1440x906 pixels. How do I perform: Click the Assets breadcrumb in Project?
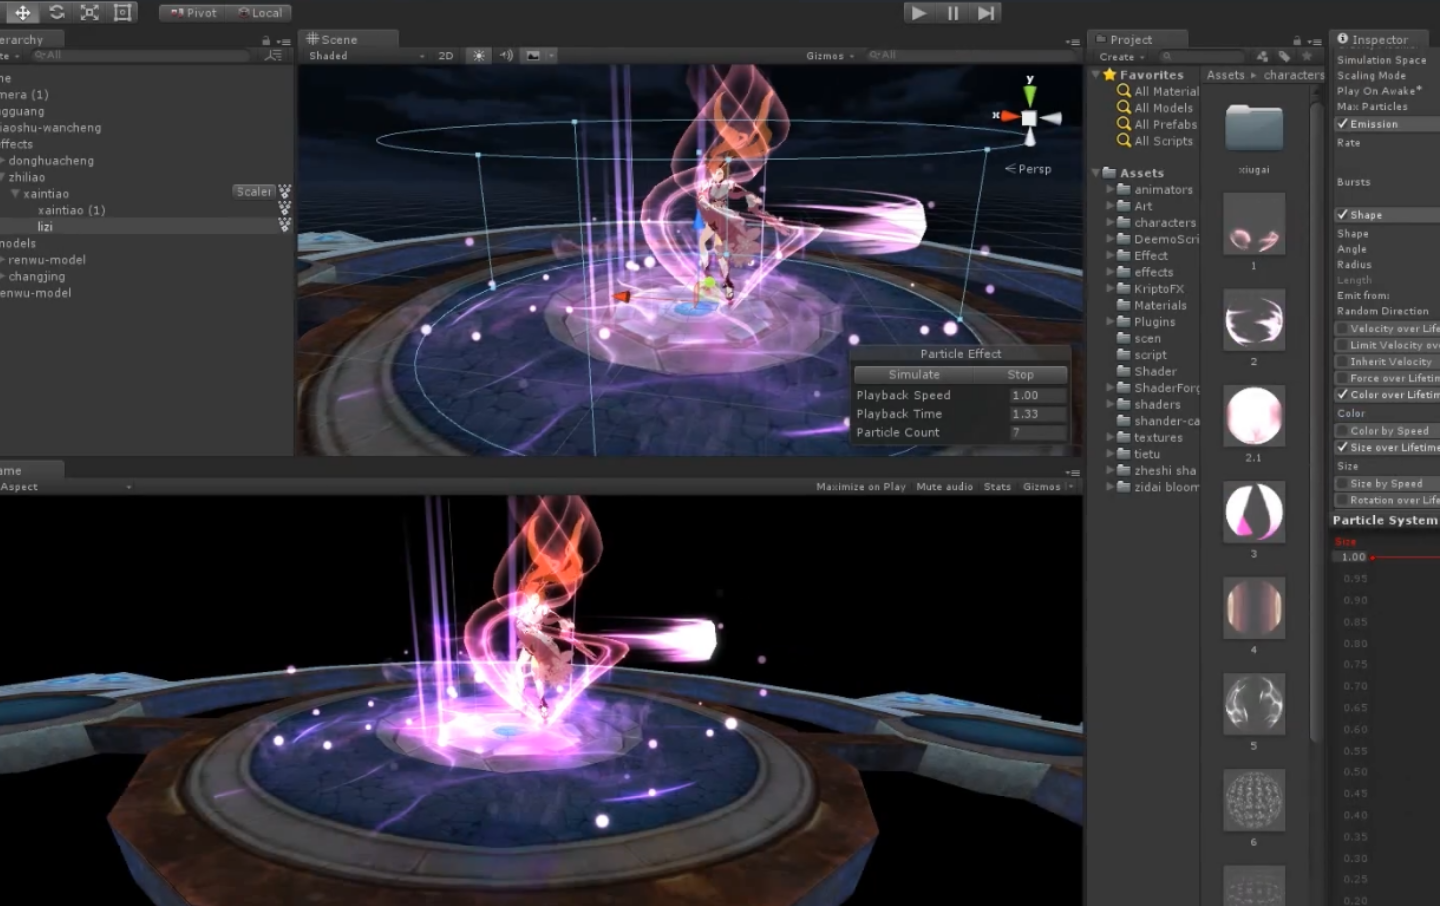click(x=1225, y=75)
